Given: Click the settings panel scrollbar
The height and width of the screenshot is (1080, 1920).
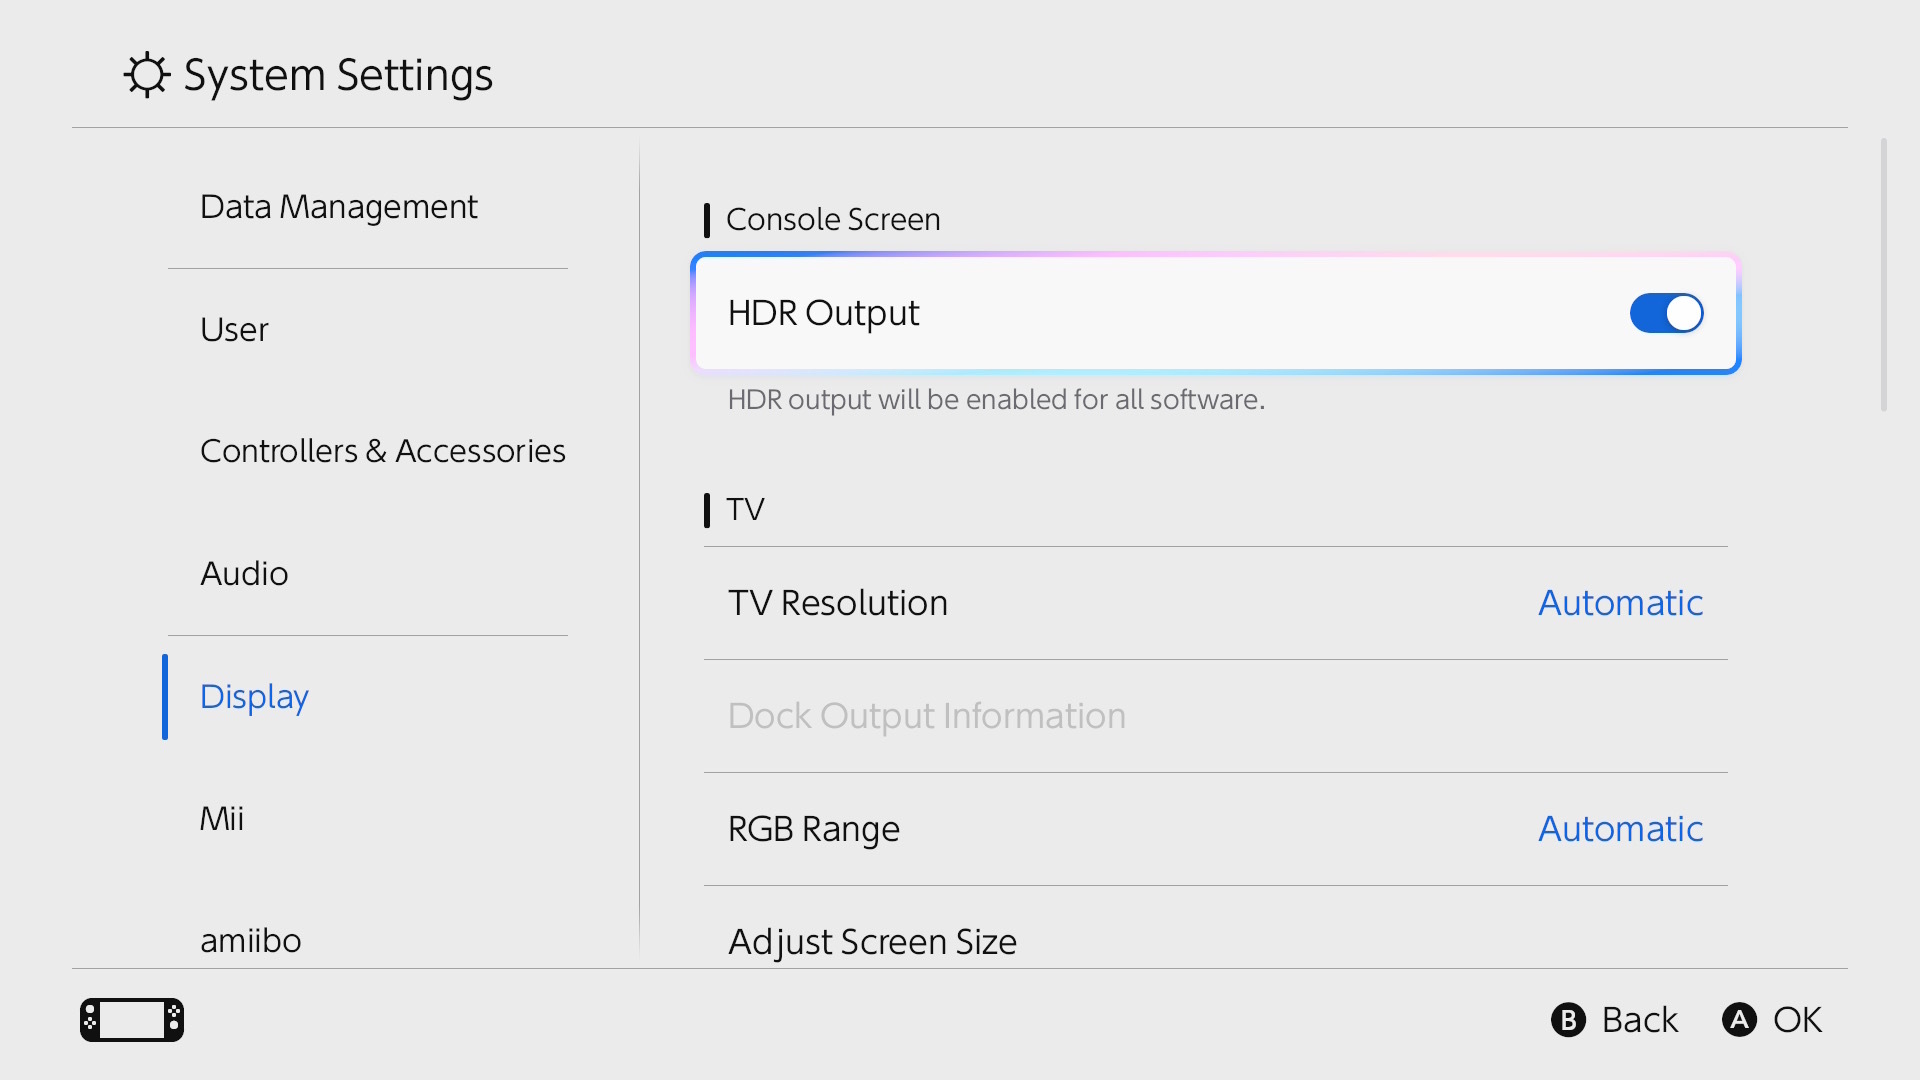Looking at the screenshot, I should click(x=1883, y=275).
